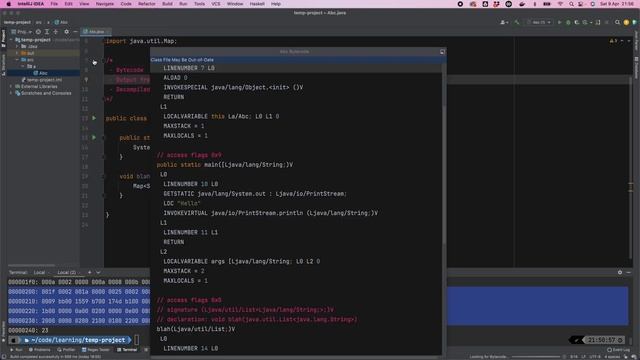The image size is (640, 360).
Task: Open the Code menu
Action: coord(126,4)
